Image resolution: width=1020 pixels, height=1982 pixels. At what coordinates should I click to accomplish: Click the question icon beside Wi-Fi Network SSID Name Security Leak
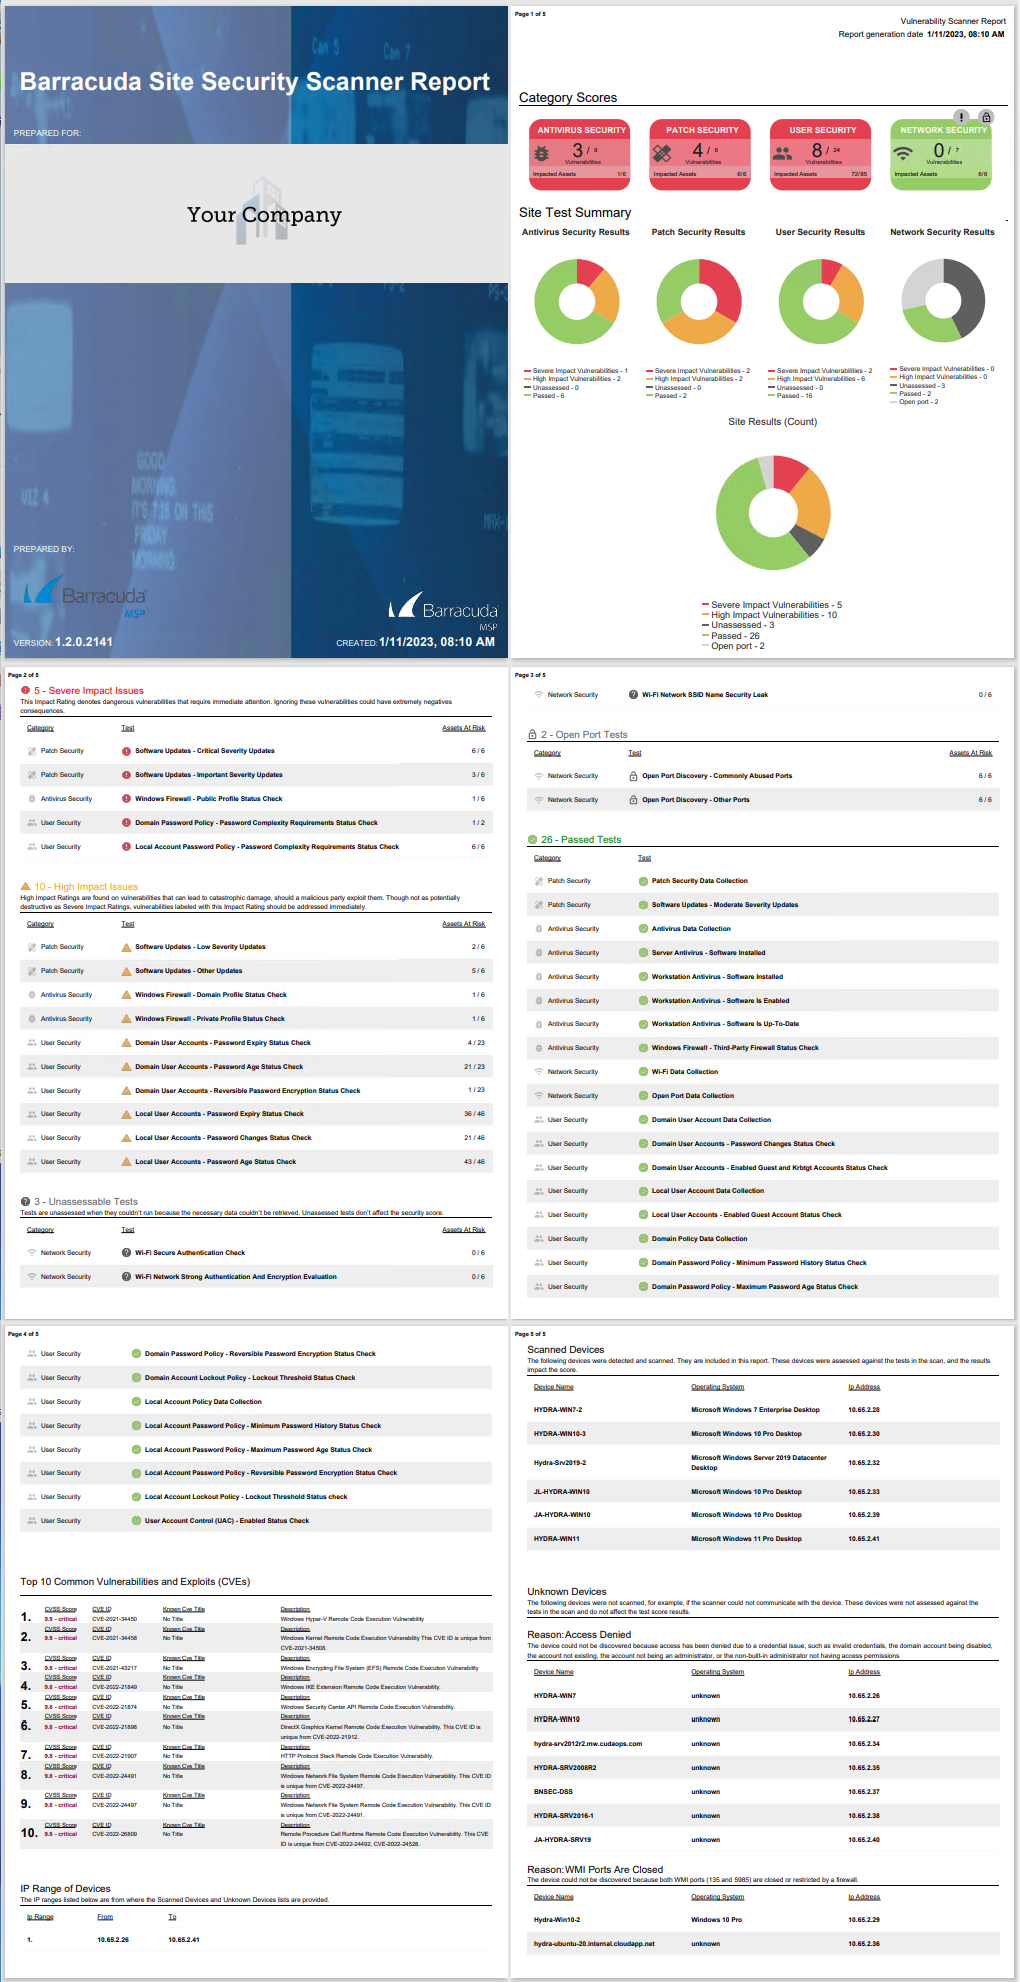pyautogui.click(x=634, y=694)
